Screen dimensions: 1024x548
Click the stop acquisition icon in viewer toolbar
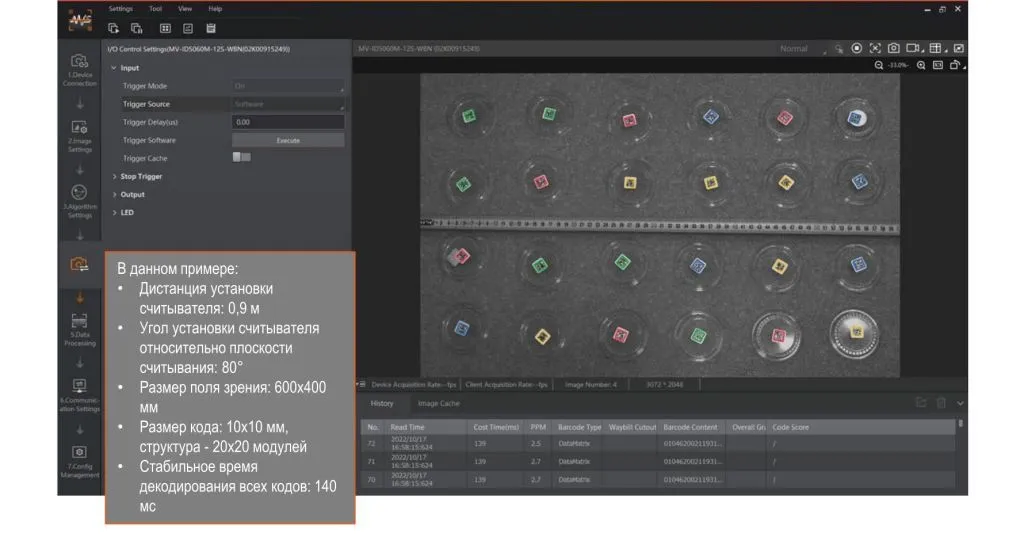click(x=857, y=48)
